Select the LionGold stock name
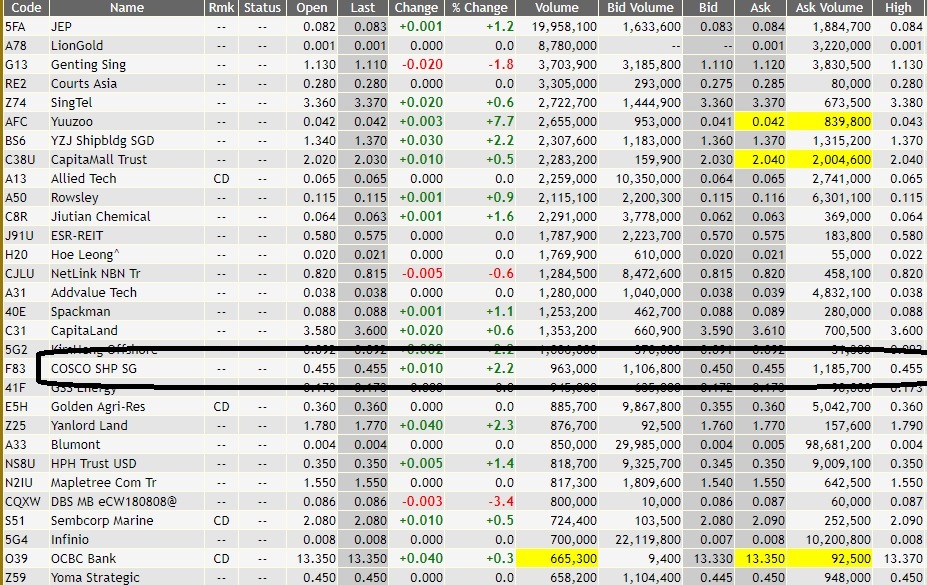This screenshot has width=927, height=585. 77,46
